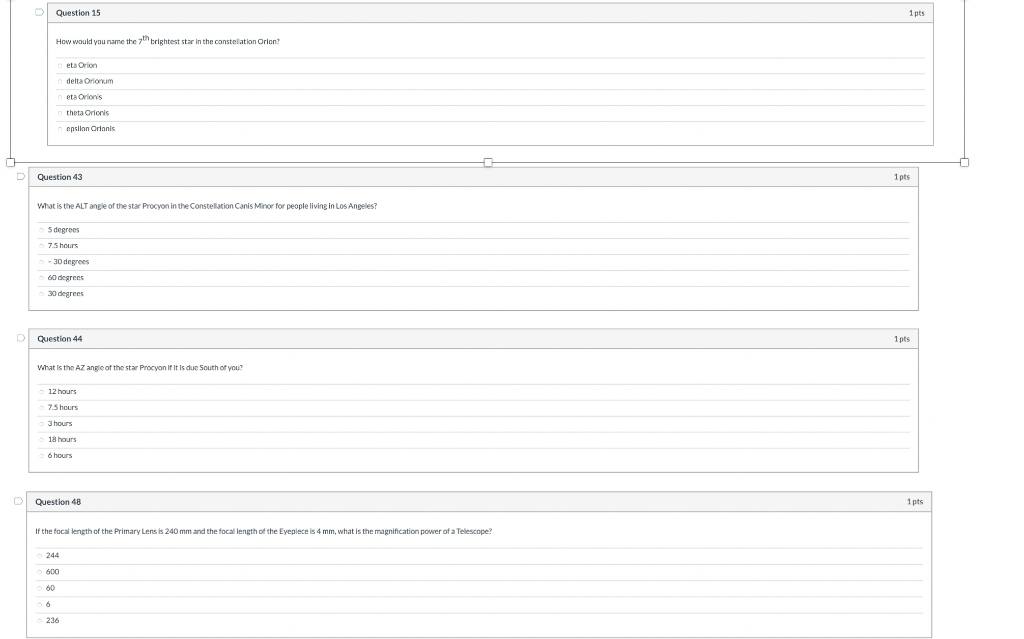
Task: Select the "theta Orionis" option
Action: tap(60, 113)
